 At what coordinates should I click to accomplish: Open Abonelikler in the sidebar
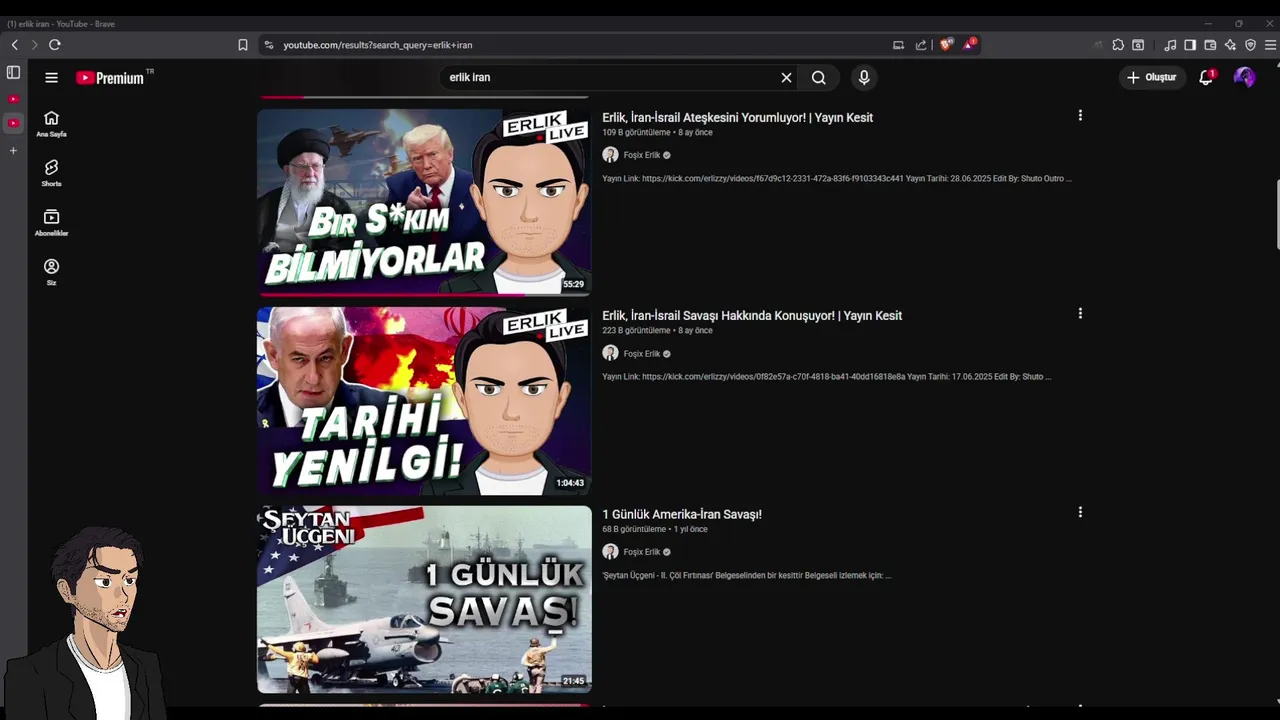pos(51,222)
